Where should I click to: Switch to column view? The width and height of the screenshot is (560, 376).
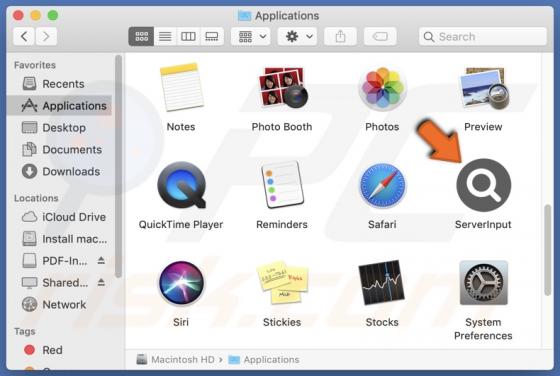(188, 36)
